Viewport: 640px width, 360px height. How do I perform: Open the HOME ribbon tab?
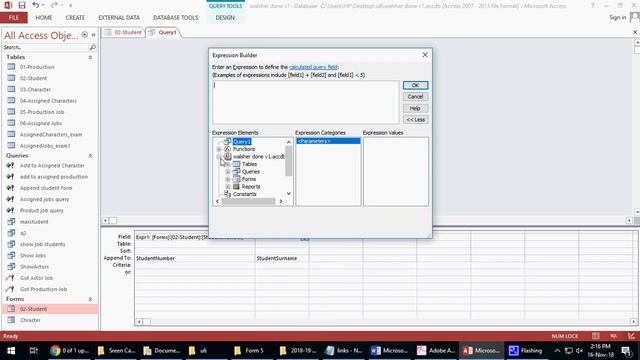coord(44,18)
